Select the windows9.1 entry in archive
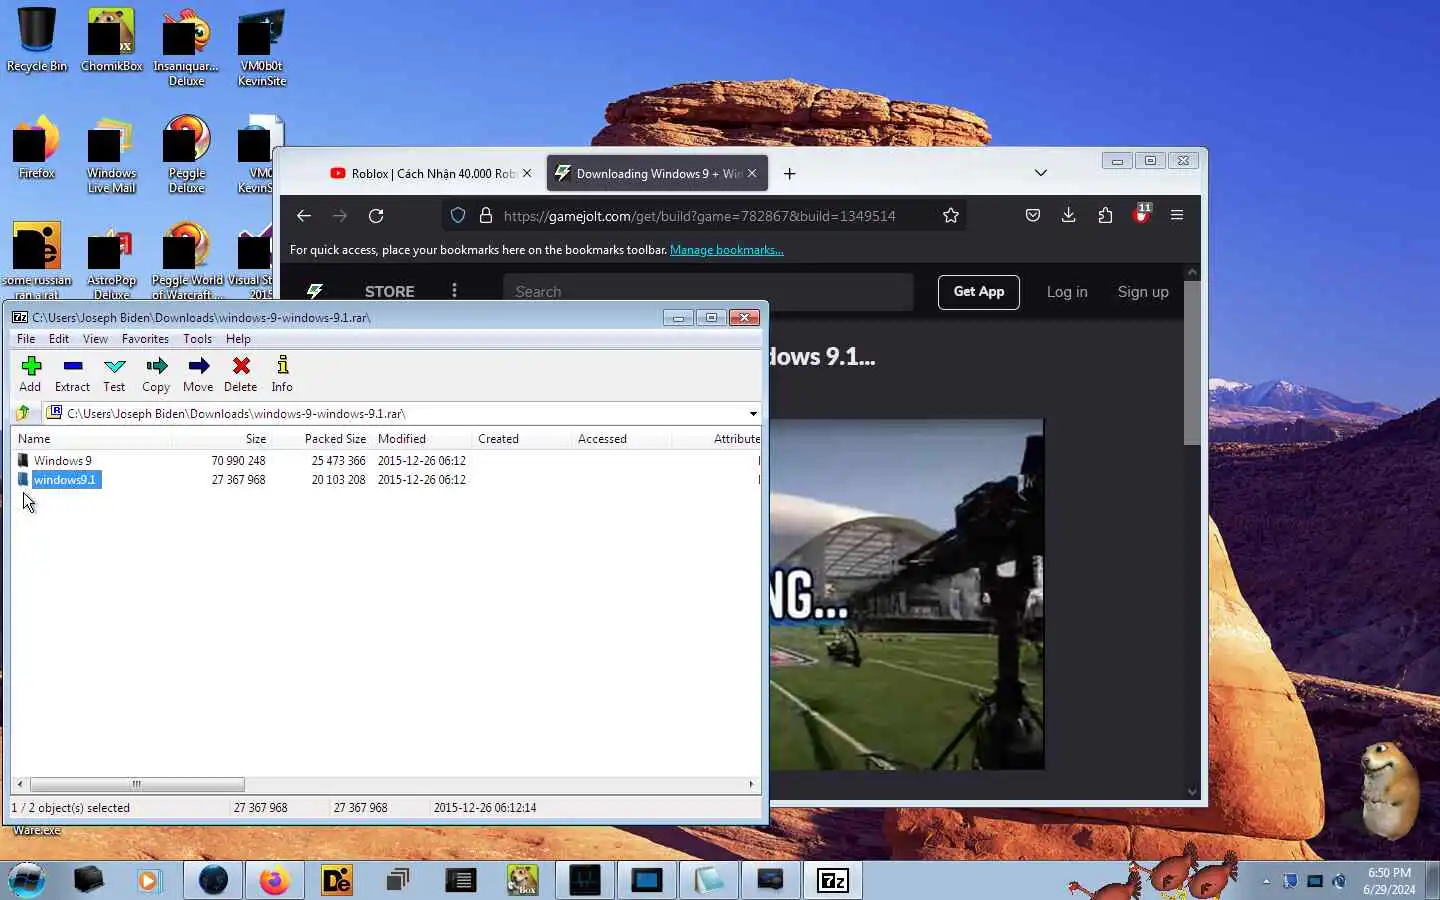Screen dimensions: 1440x900 click(65, 480)
